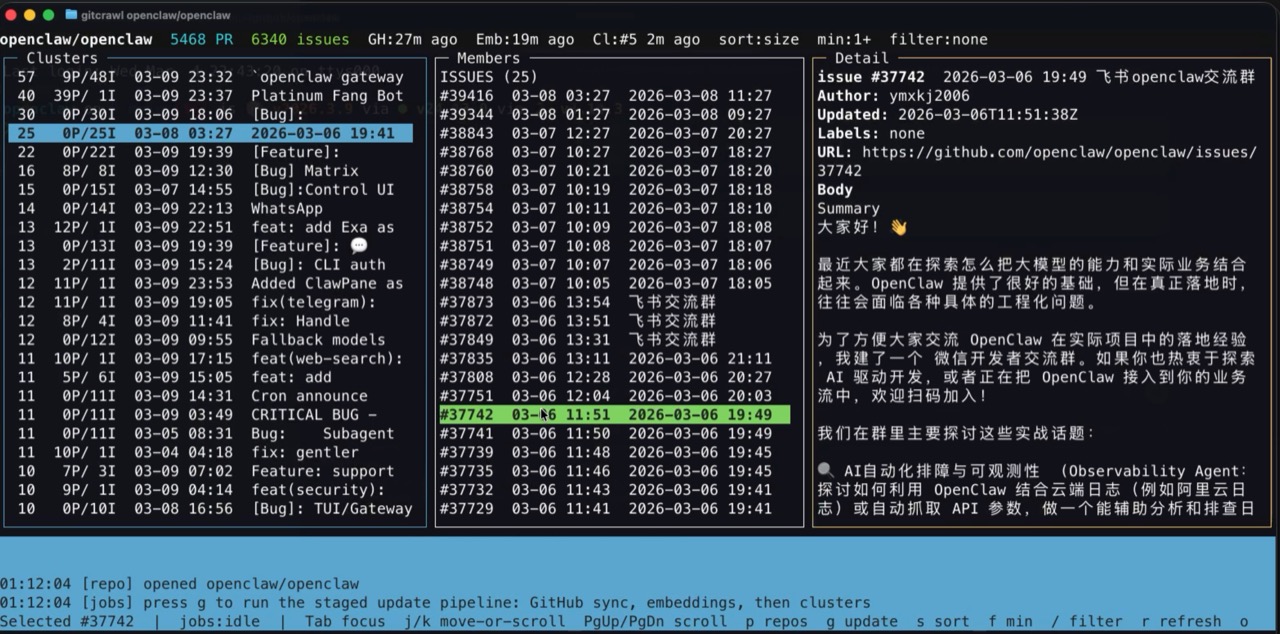This screenshot has width=1280, height=634.
Task: Click the 'Author: ymxkj2006' line
Action: pos(893,96)
